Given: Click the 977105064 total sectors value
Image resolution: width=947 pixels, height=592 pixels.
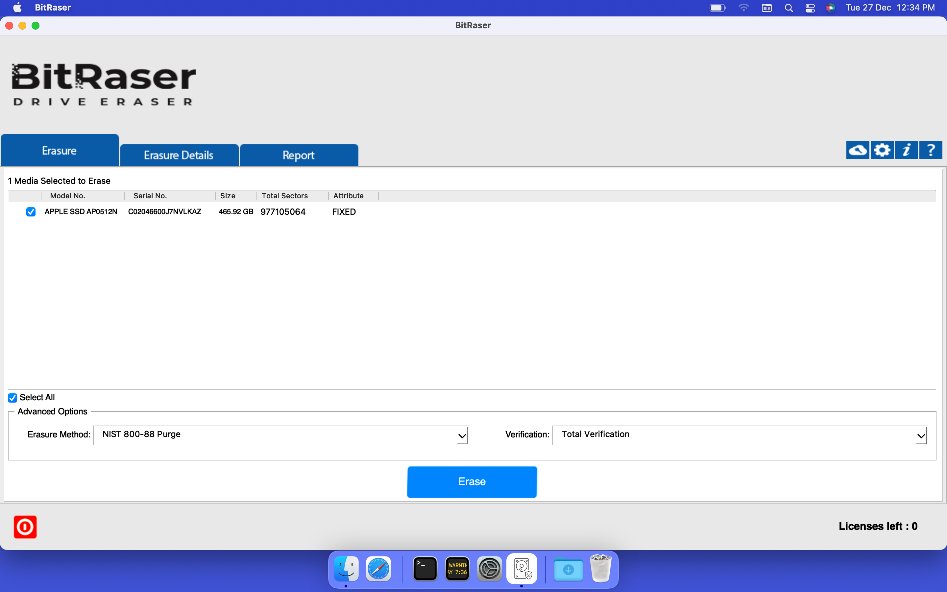Looking at the screenshot, I should [x=283, y=212].
